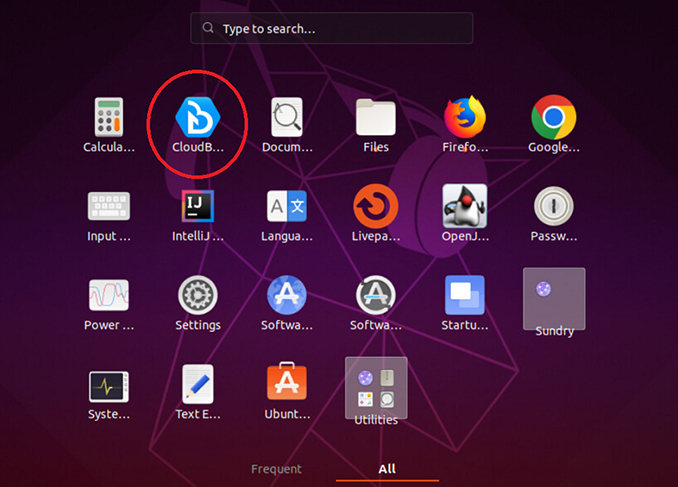
Task: Launch Google Chrome
Action: pos(554,117)
